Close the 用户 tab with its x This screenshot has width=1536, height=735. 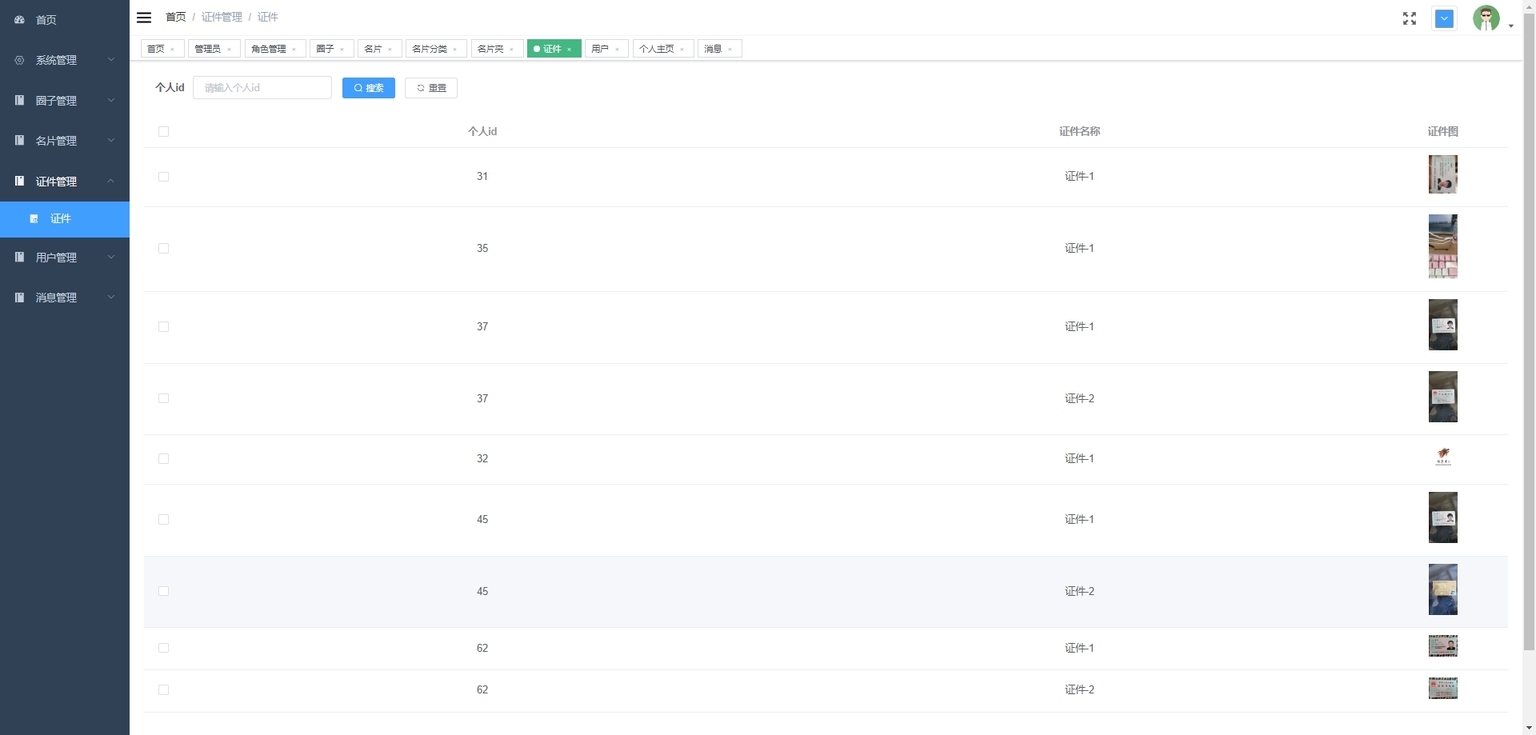click(x=617, y=49)
